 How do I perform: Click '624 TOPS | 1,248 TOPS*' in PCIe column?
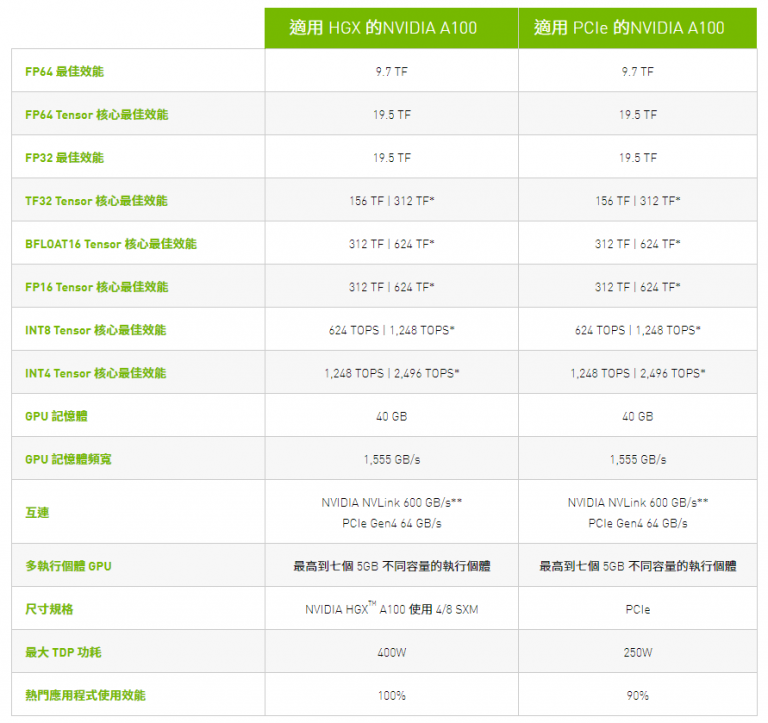point(638,330)
